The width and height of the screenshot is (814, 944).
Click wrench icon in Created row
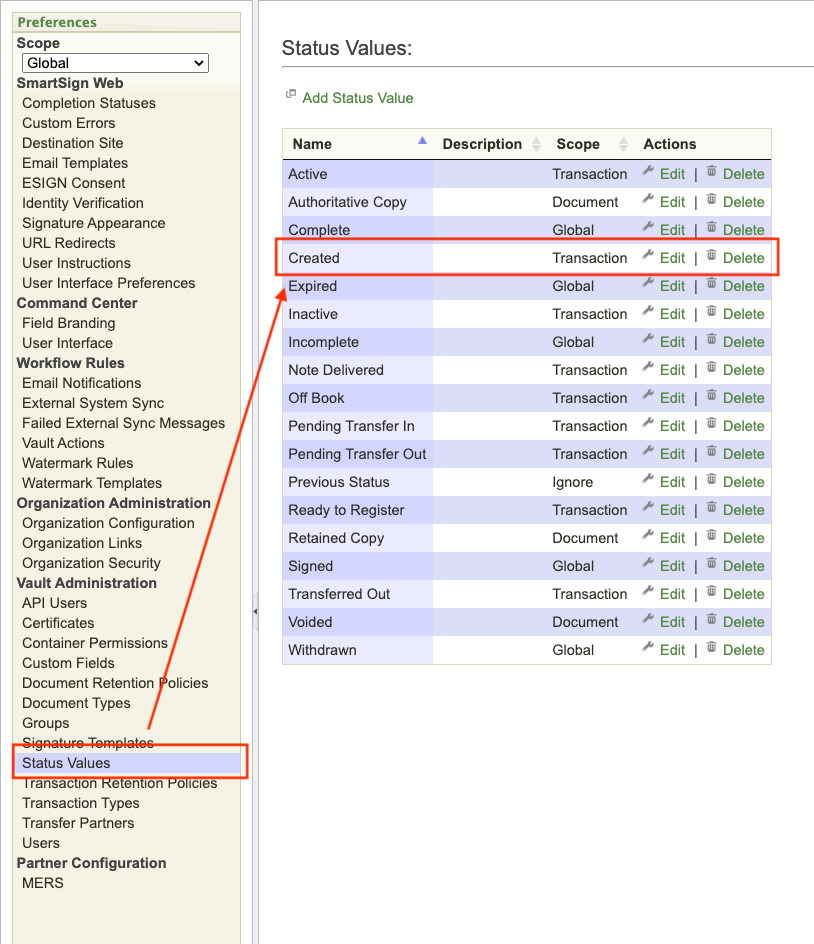click(x=648, y=255)
